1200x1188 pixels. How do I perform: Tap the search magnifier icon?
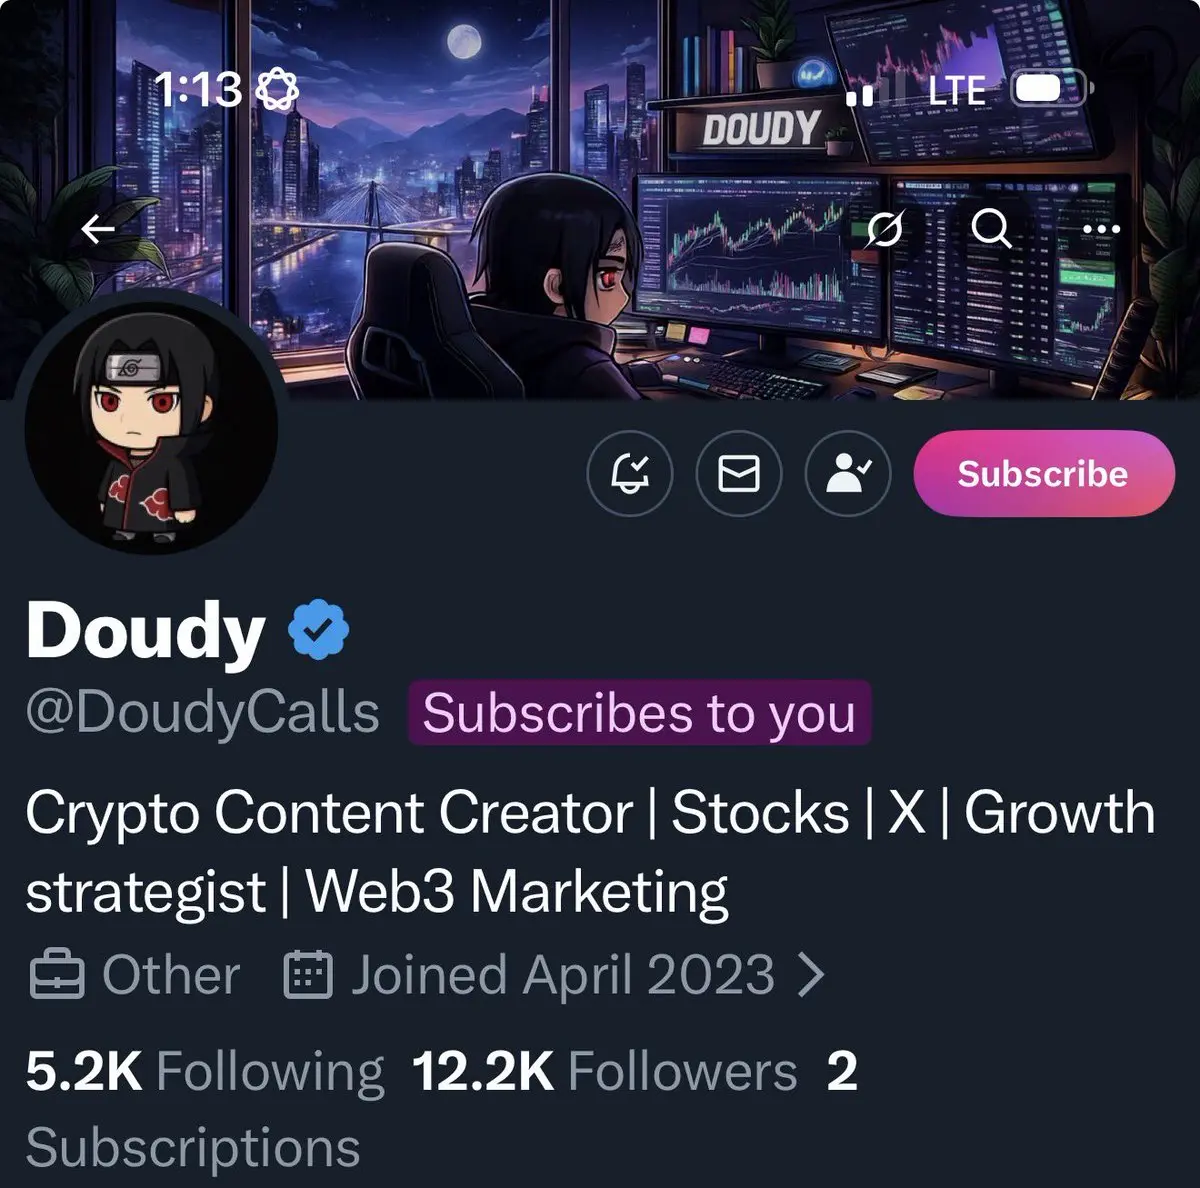click(991, 230)
